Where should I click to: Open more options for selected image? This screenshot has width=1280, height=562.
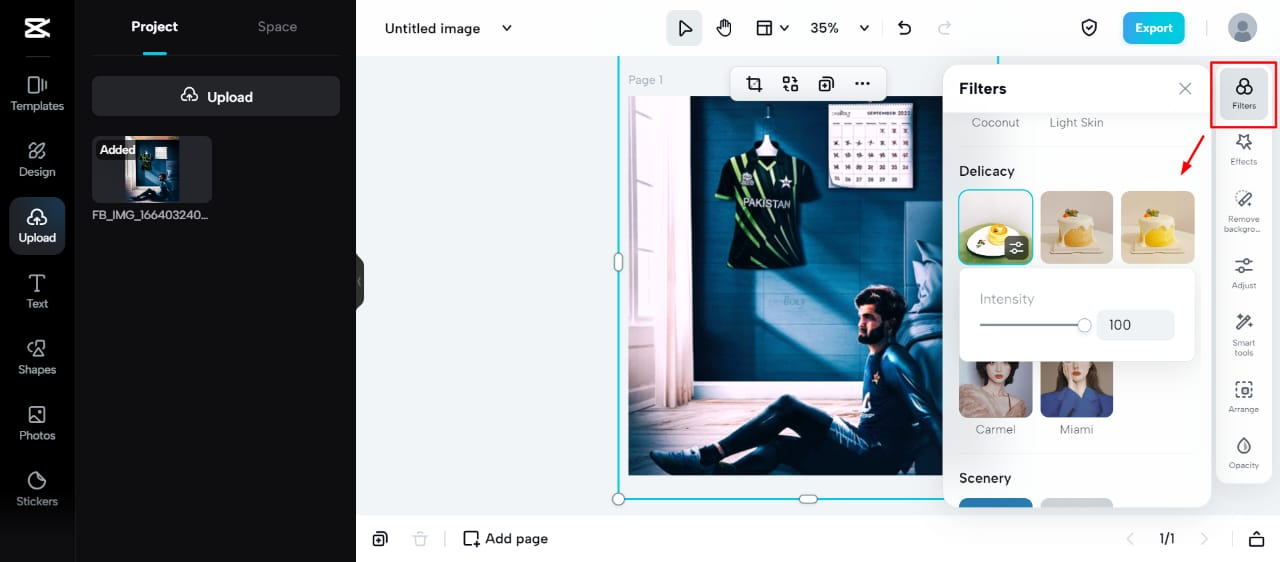(862, 84)
